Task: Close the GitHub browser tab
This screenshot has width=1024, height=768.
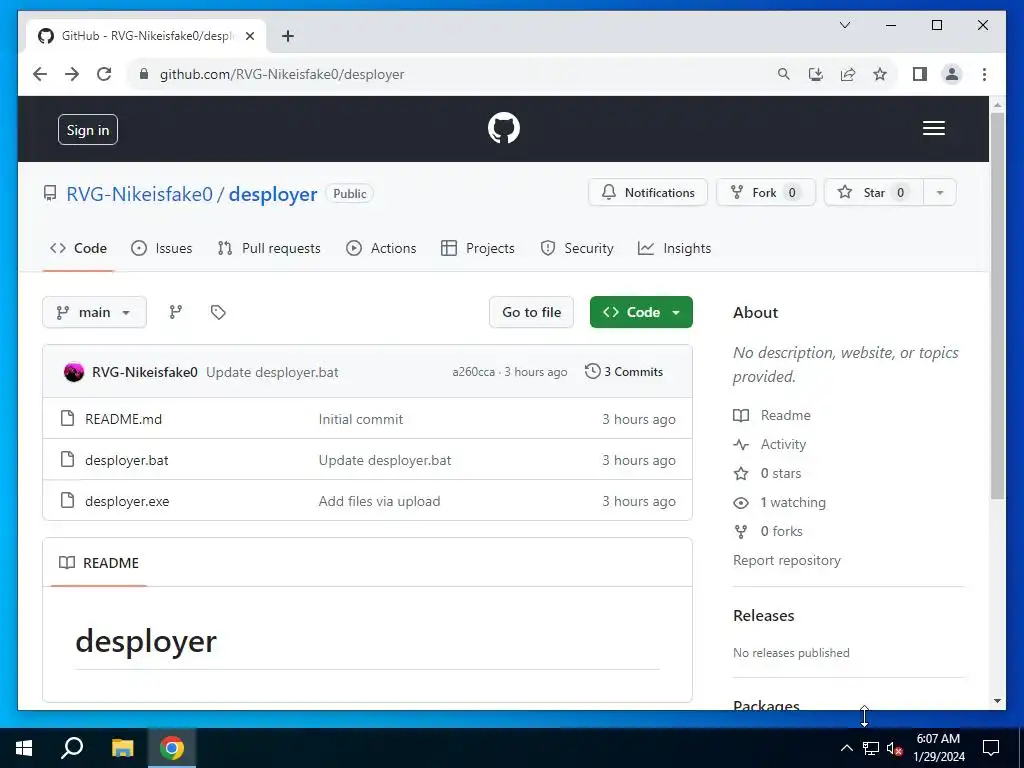Action: (x=249, y=36)
